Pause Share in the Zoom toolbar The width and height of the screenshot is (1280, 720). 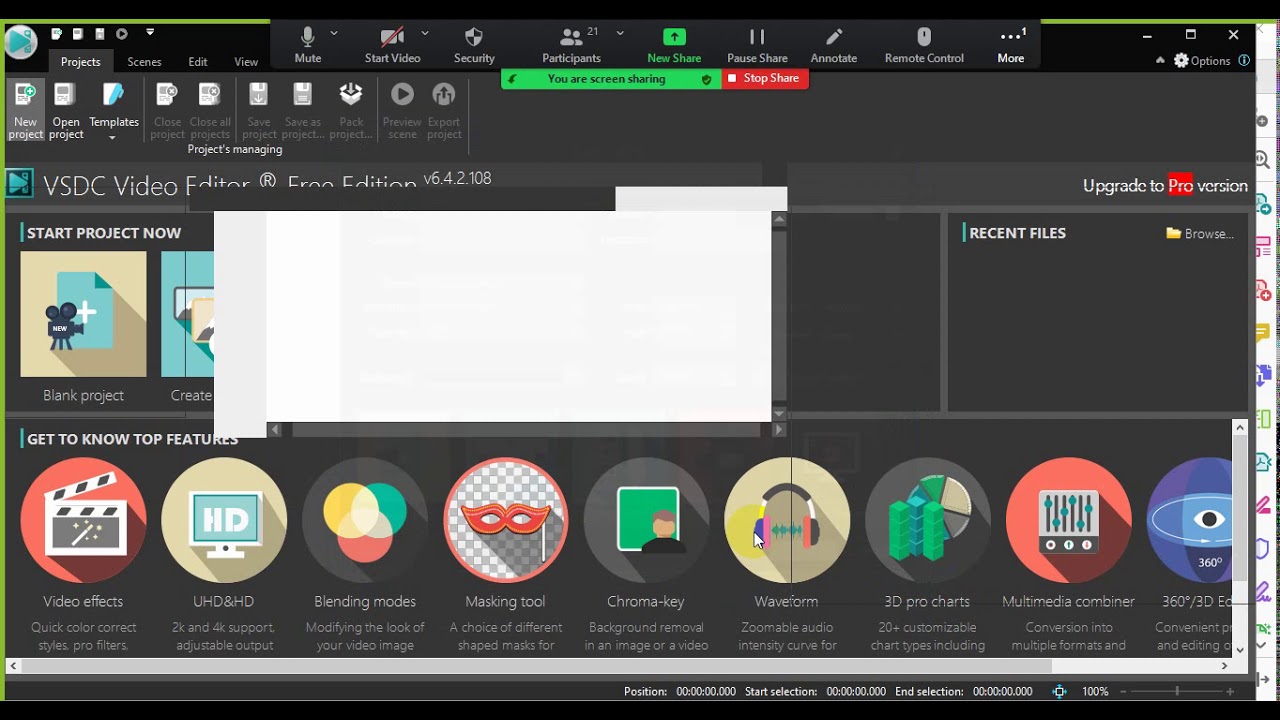pos(757,45)
